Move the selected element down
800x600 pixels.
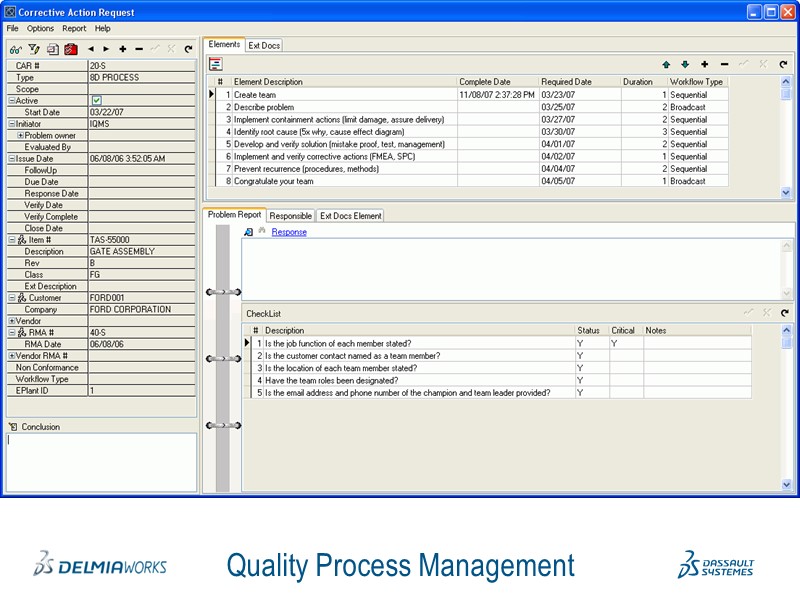click(685, 64)
